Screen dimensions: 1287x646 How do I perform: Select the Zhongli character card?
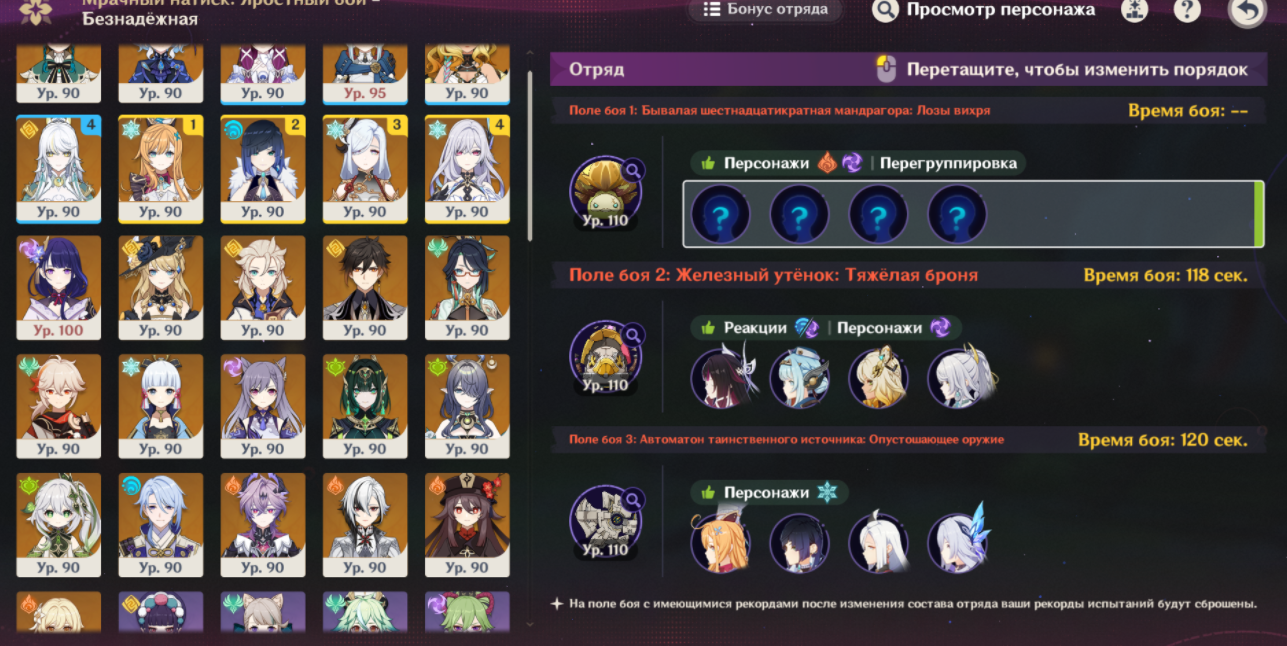365,288
